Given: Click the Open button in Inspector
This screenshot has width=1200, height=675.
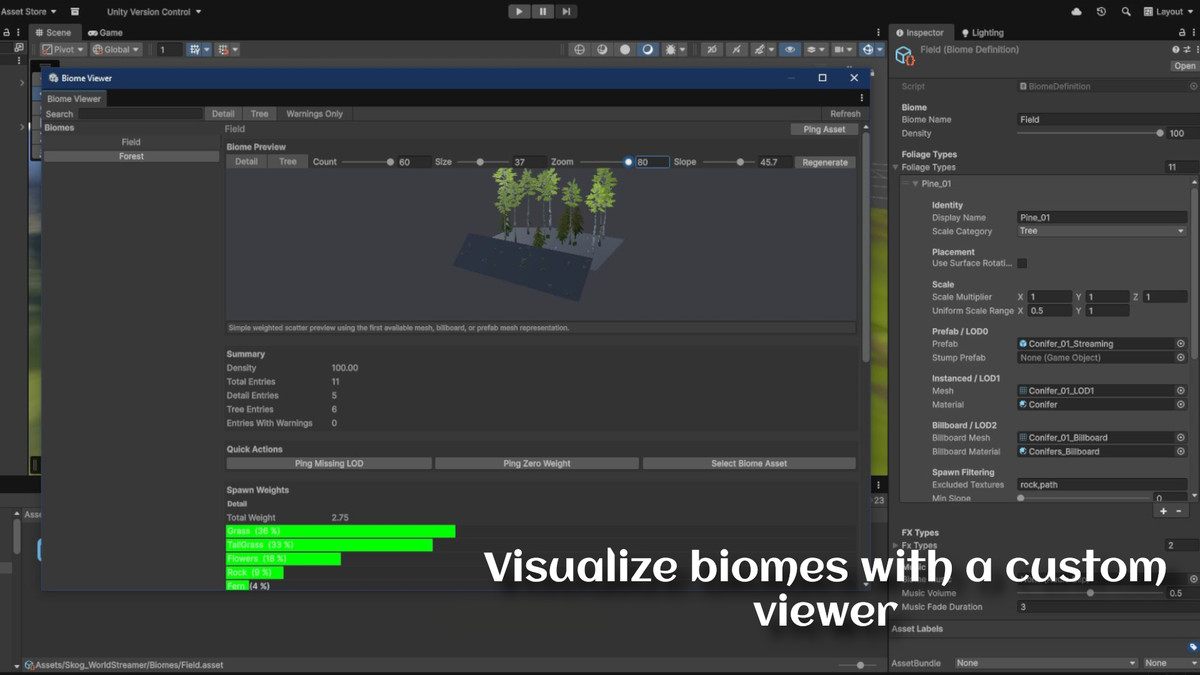Looking at the screenshot, I should click(1184, 66).
